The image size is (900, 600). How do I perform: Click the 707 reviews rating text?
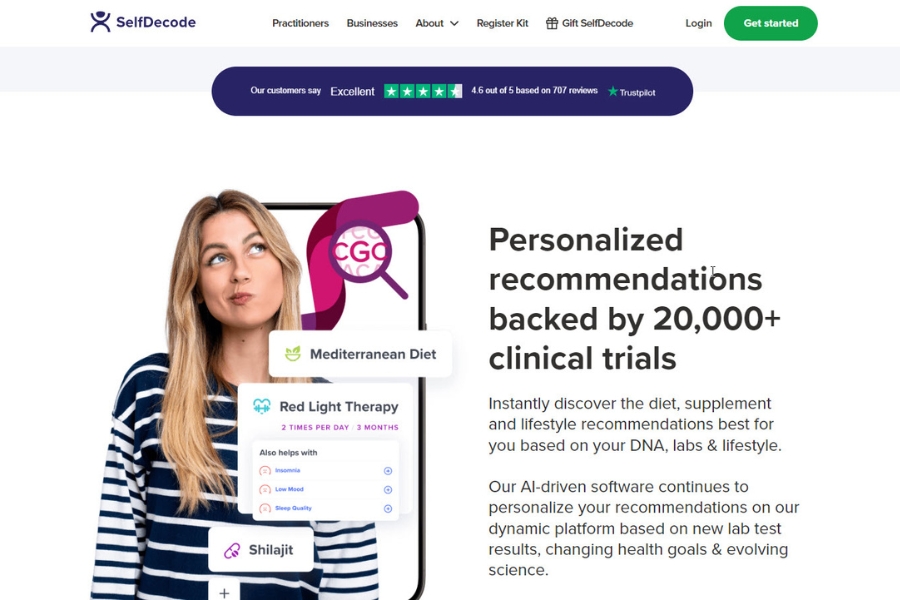(534, 90)
